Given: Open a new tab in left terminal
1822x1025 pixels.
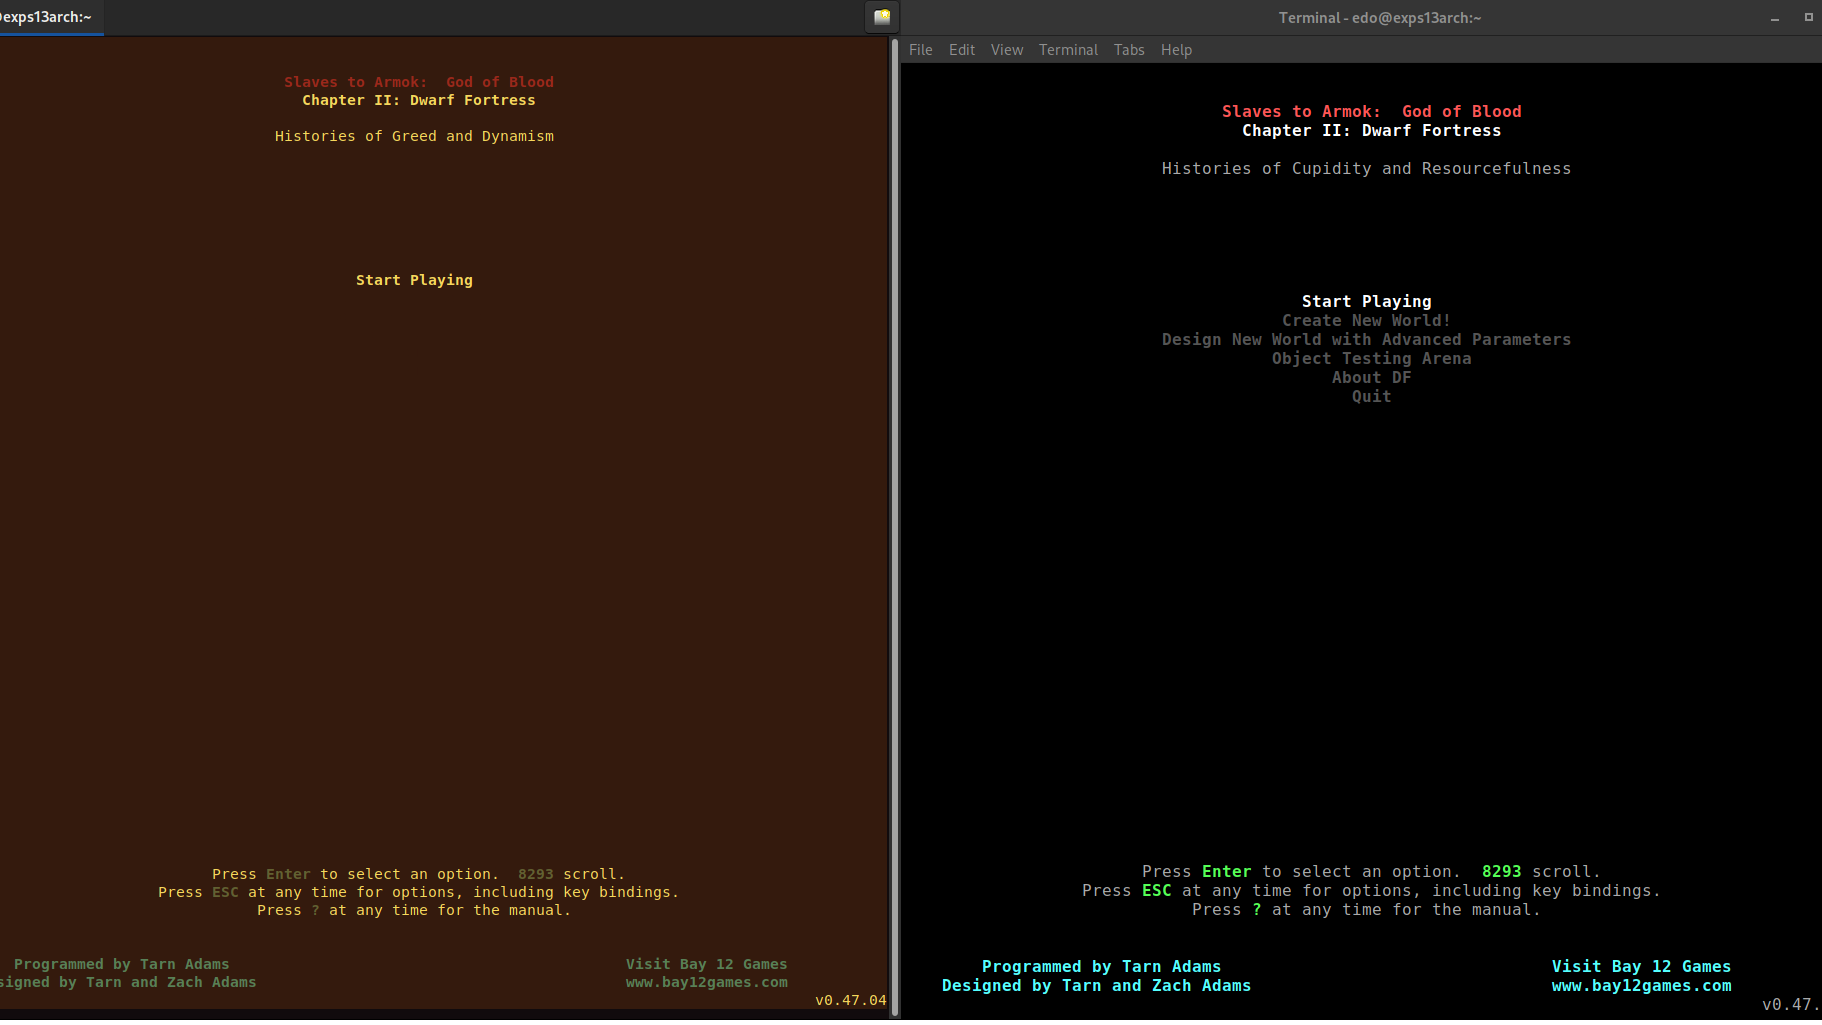Looking at the screenshot, I should [882, 17].
